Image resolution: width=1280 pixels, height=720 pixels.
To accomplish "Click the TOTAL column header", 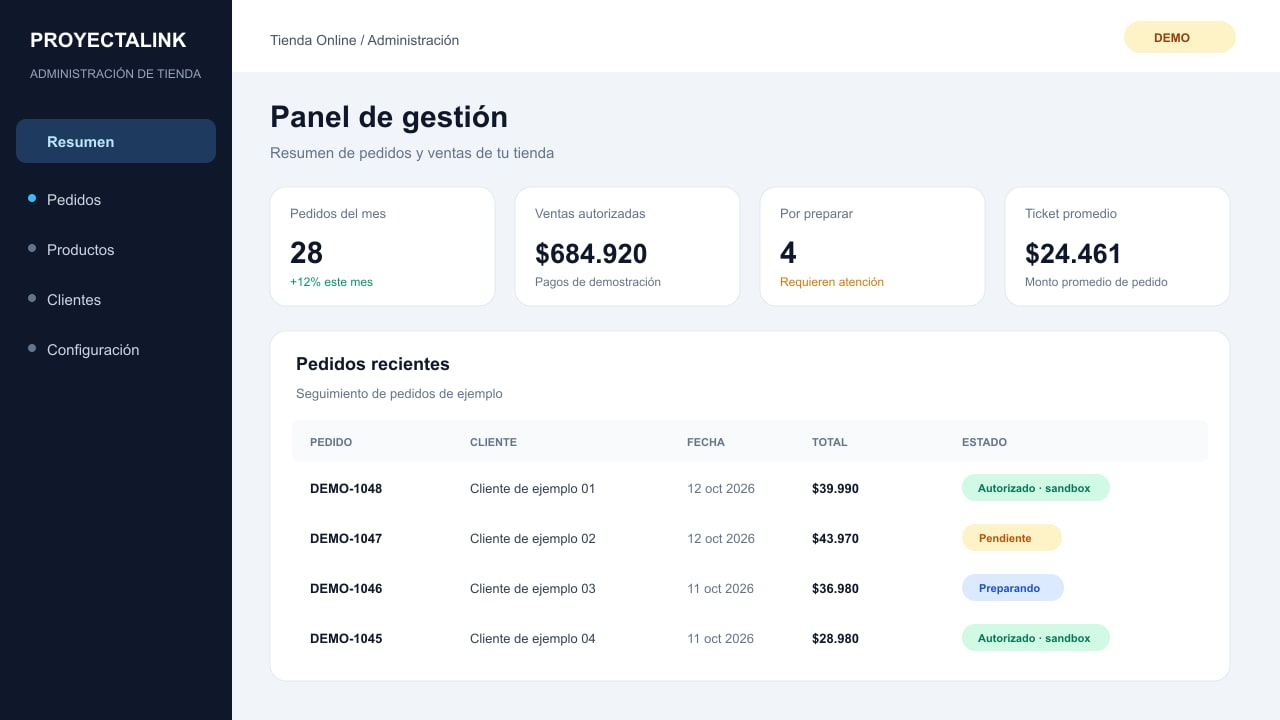I will (x=829, y=442).
